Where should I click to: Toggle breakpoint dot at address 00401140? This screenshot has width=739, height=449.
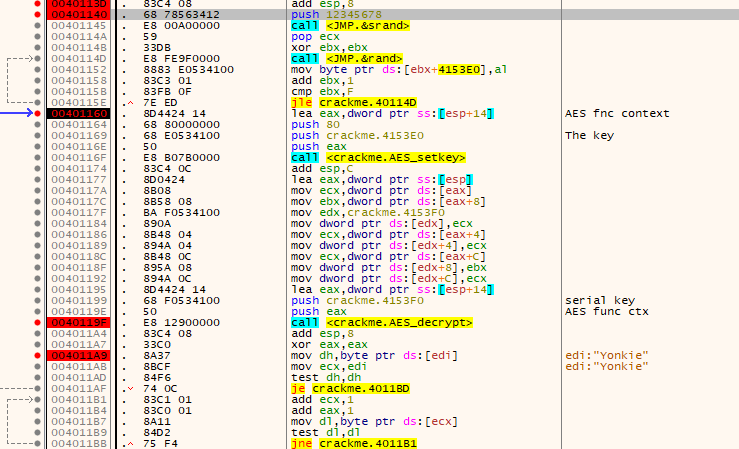pyautogui.click(x=38, y=16)
